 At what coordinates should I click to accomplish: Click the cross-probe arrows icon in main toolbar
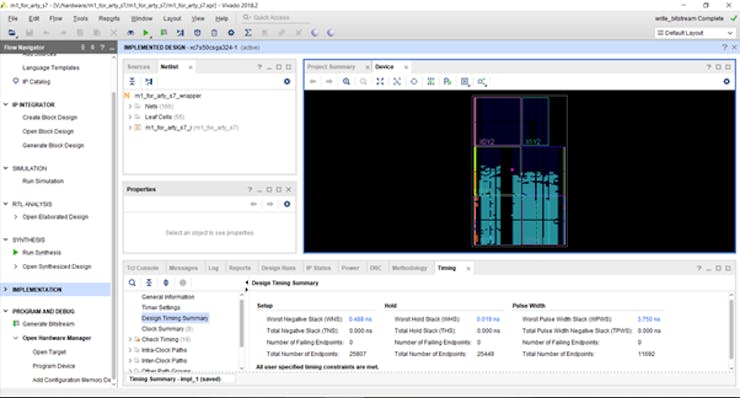[x=180, y=33]
